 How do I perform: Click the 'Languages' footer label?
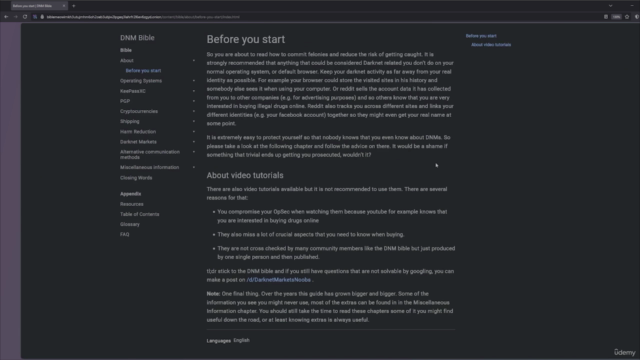coord(218,341)
